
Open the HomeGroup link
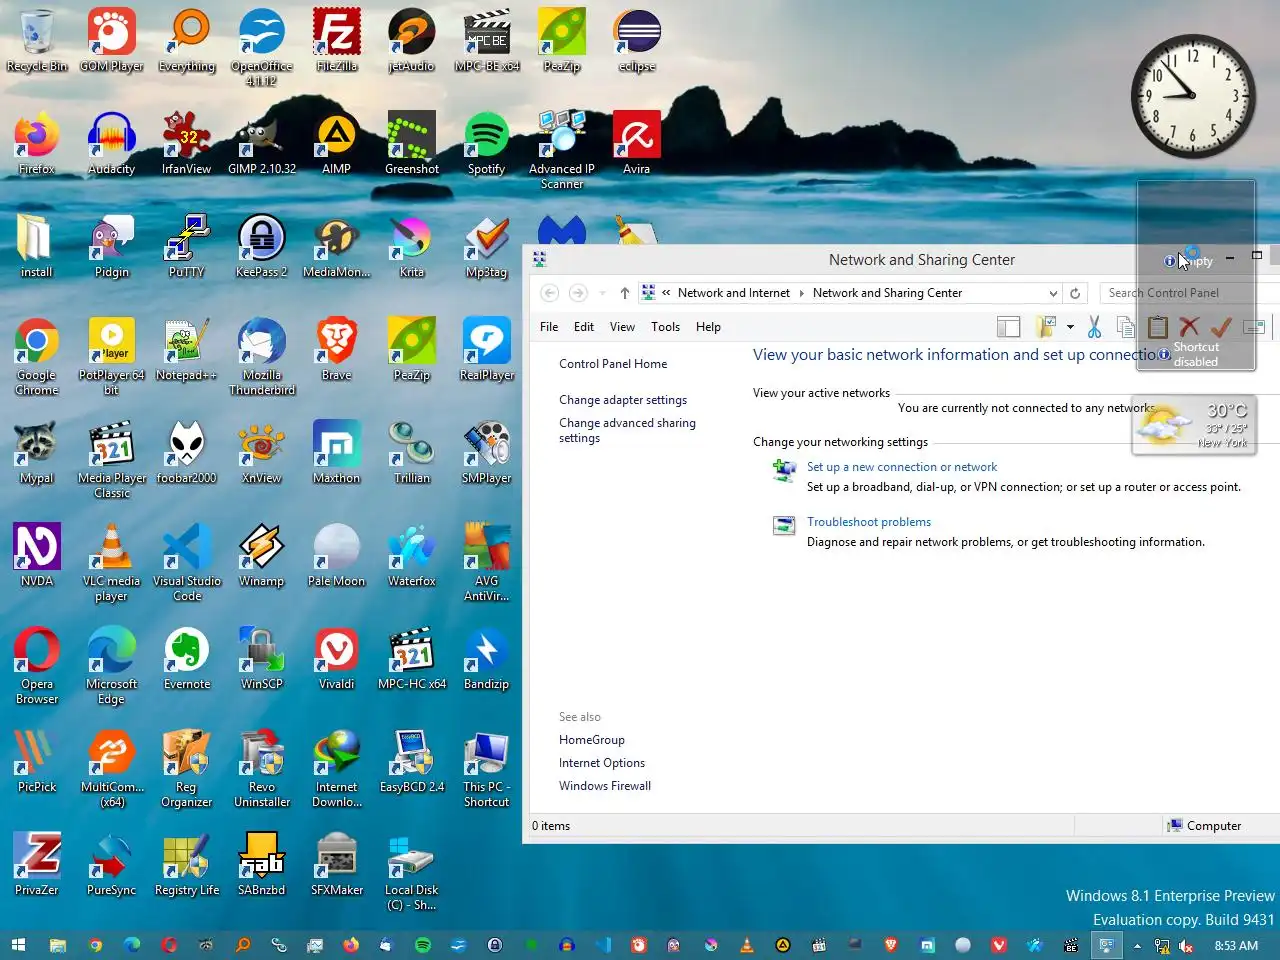[592, 740]
